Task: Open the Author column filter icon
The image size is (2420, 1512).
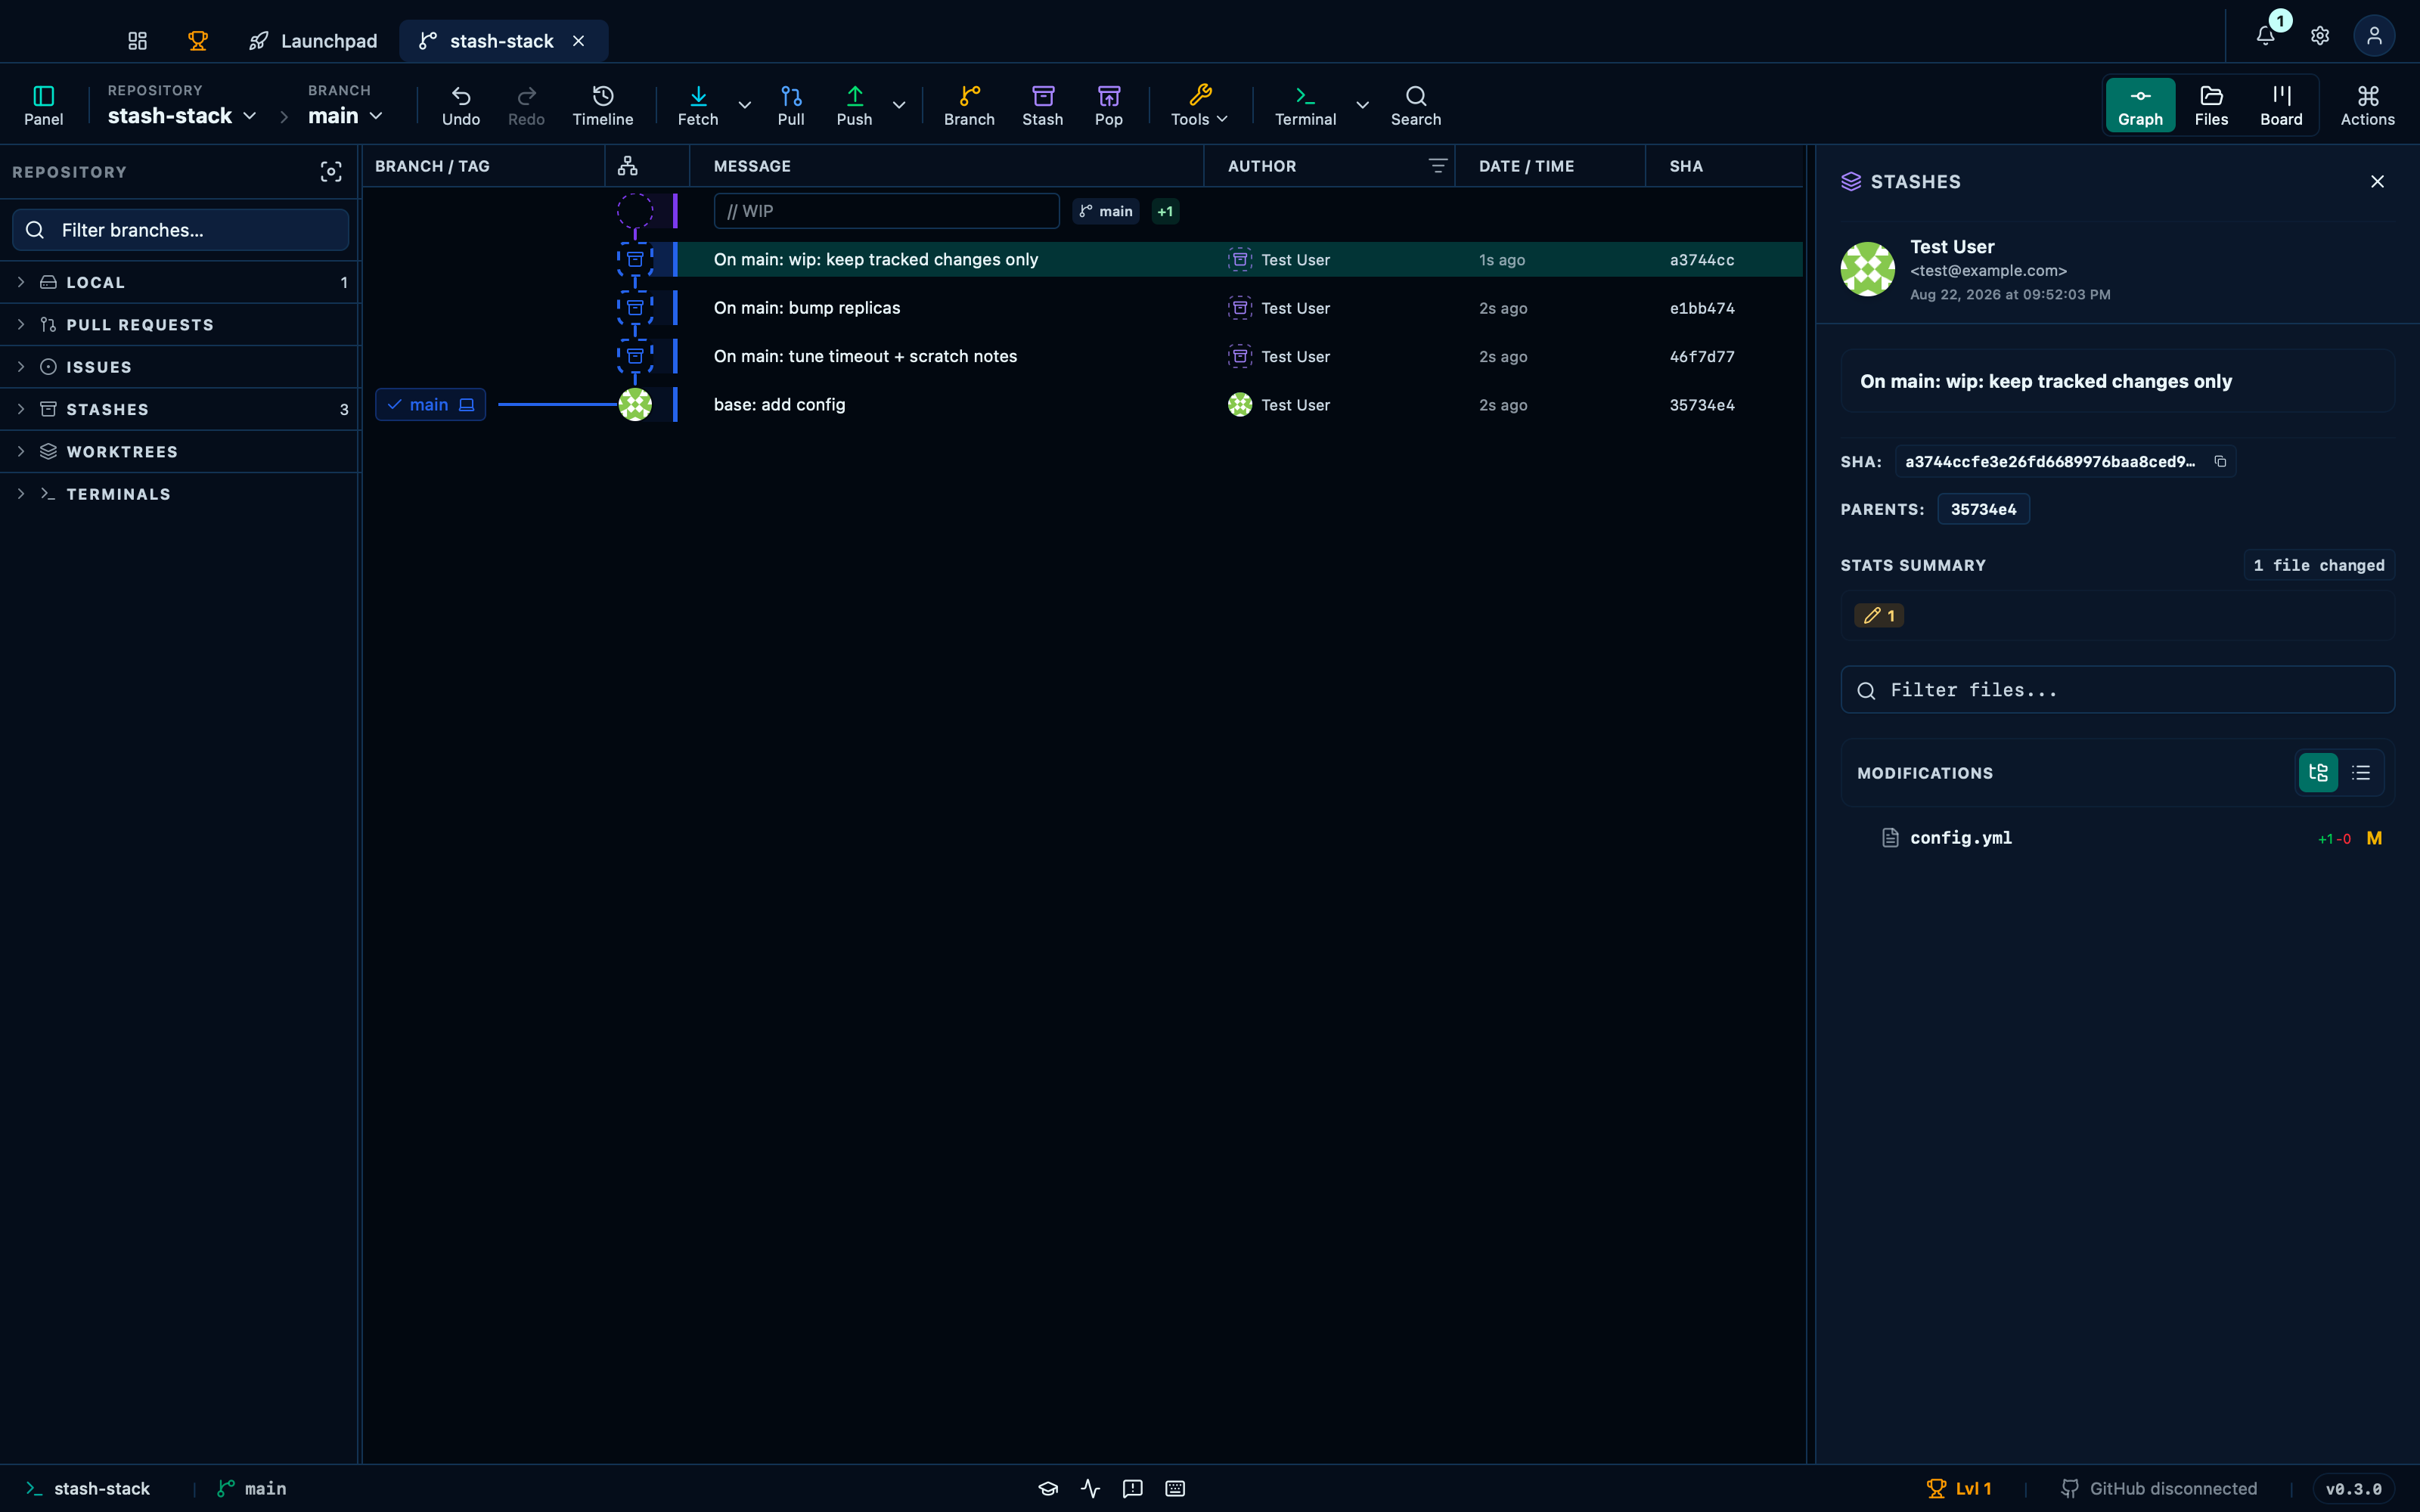Action: click(1437, 166)
